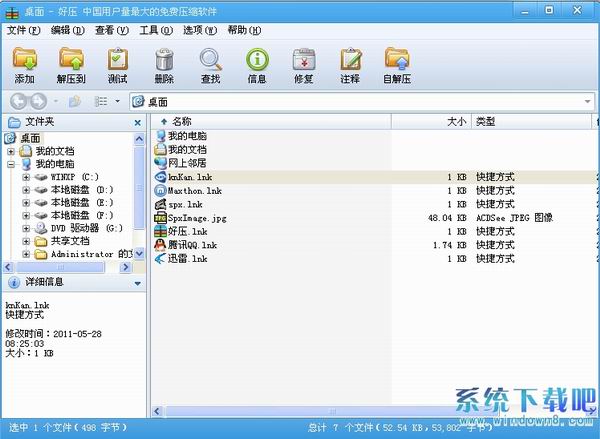Open the navigation history dropdown arrow

tap(56, 101)
